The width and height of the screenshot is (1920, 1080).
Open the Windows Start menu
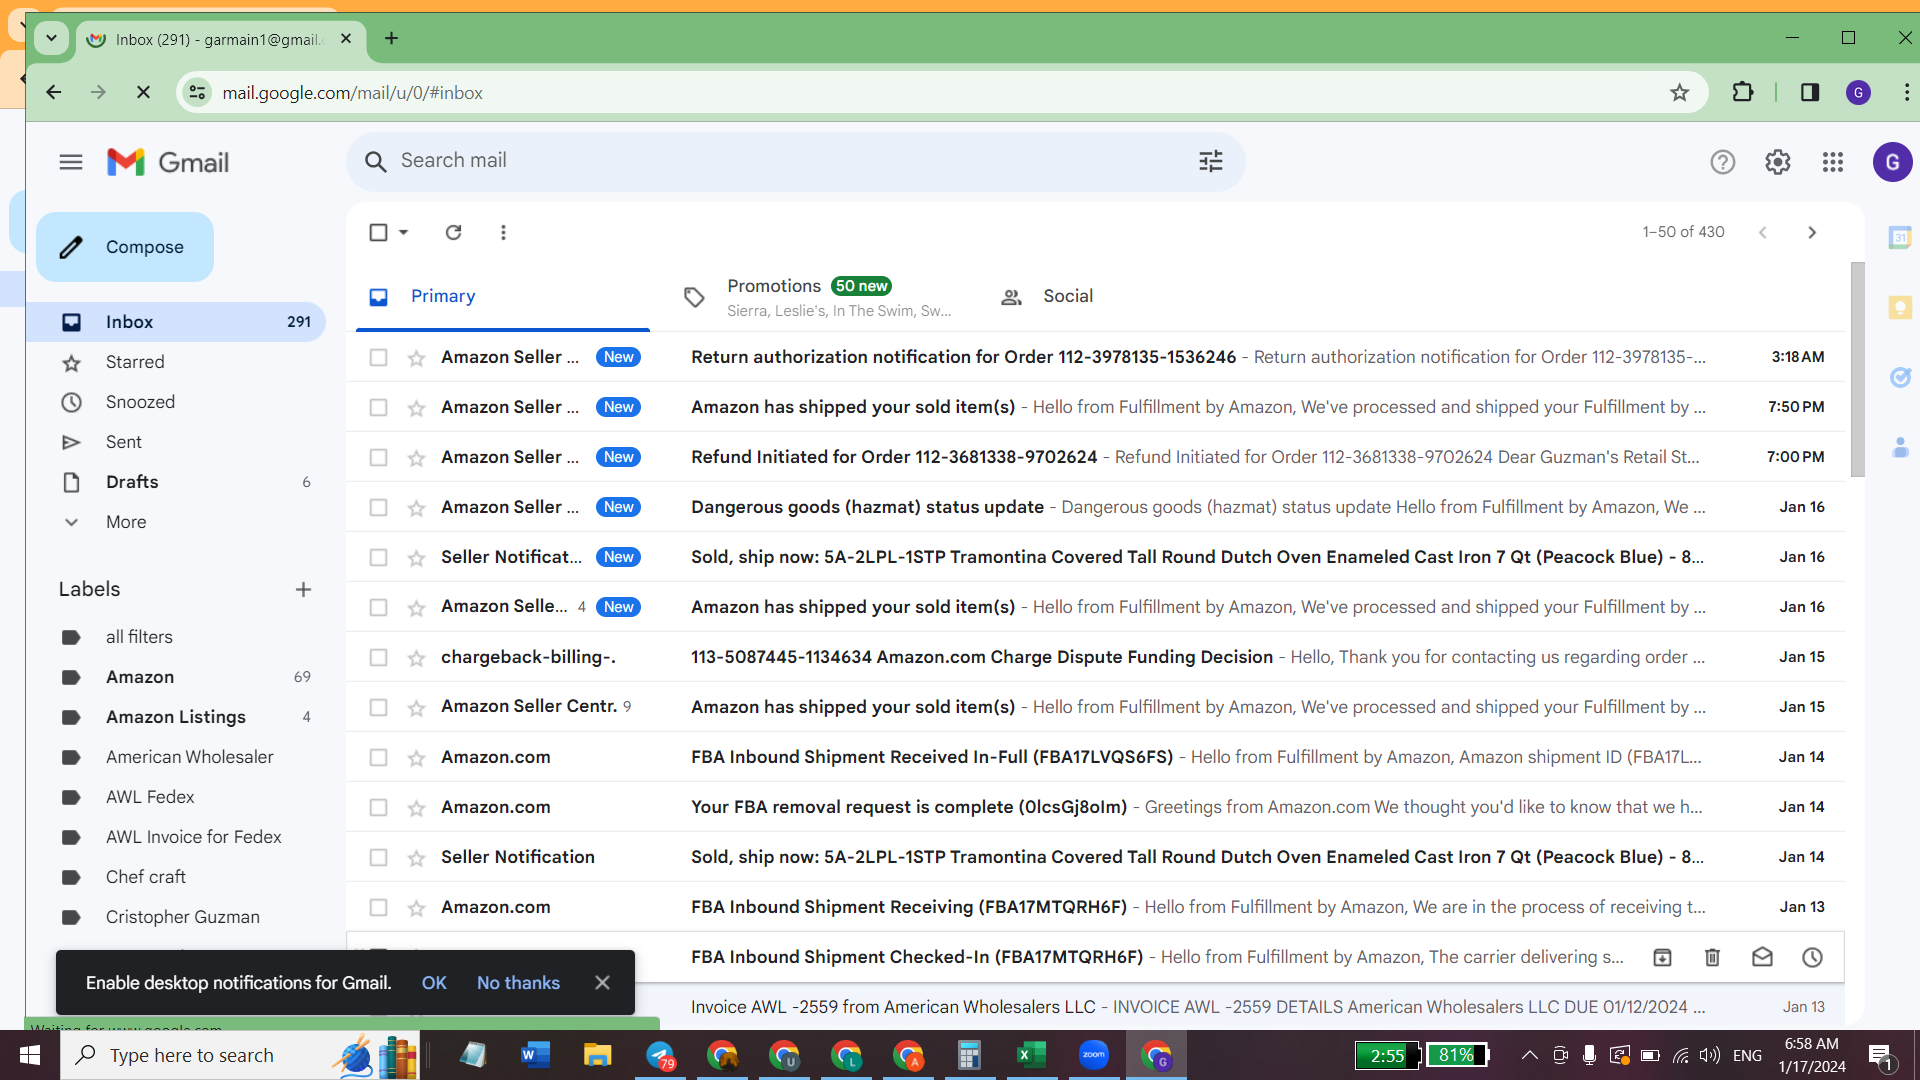(x=30, y=1055)
